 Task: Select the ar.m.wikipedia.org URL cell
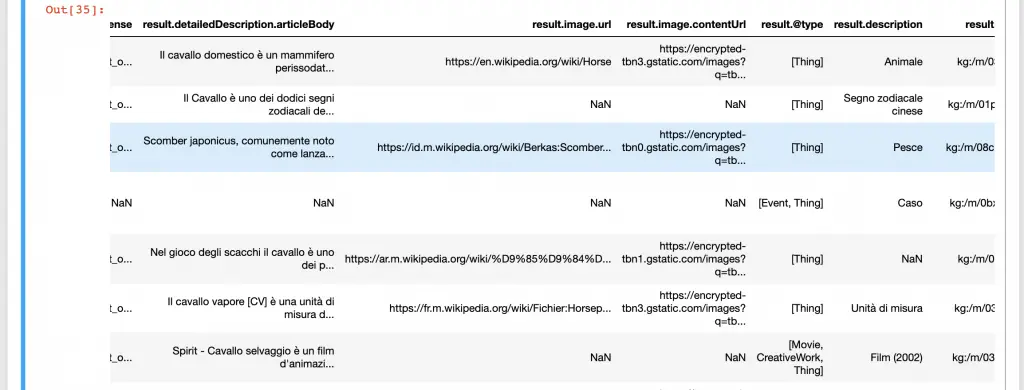[478, 259]
